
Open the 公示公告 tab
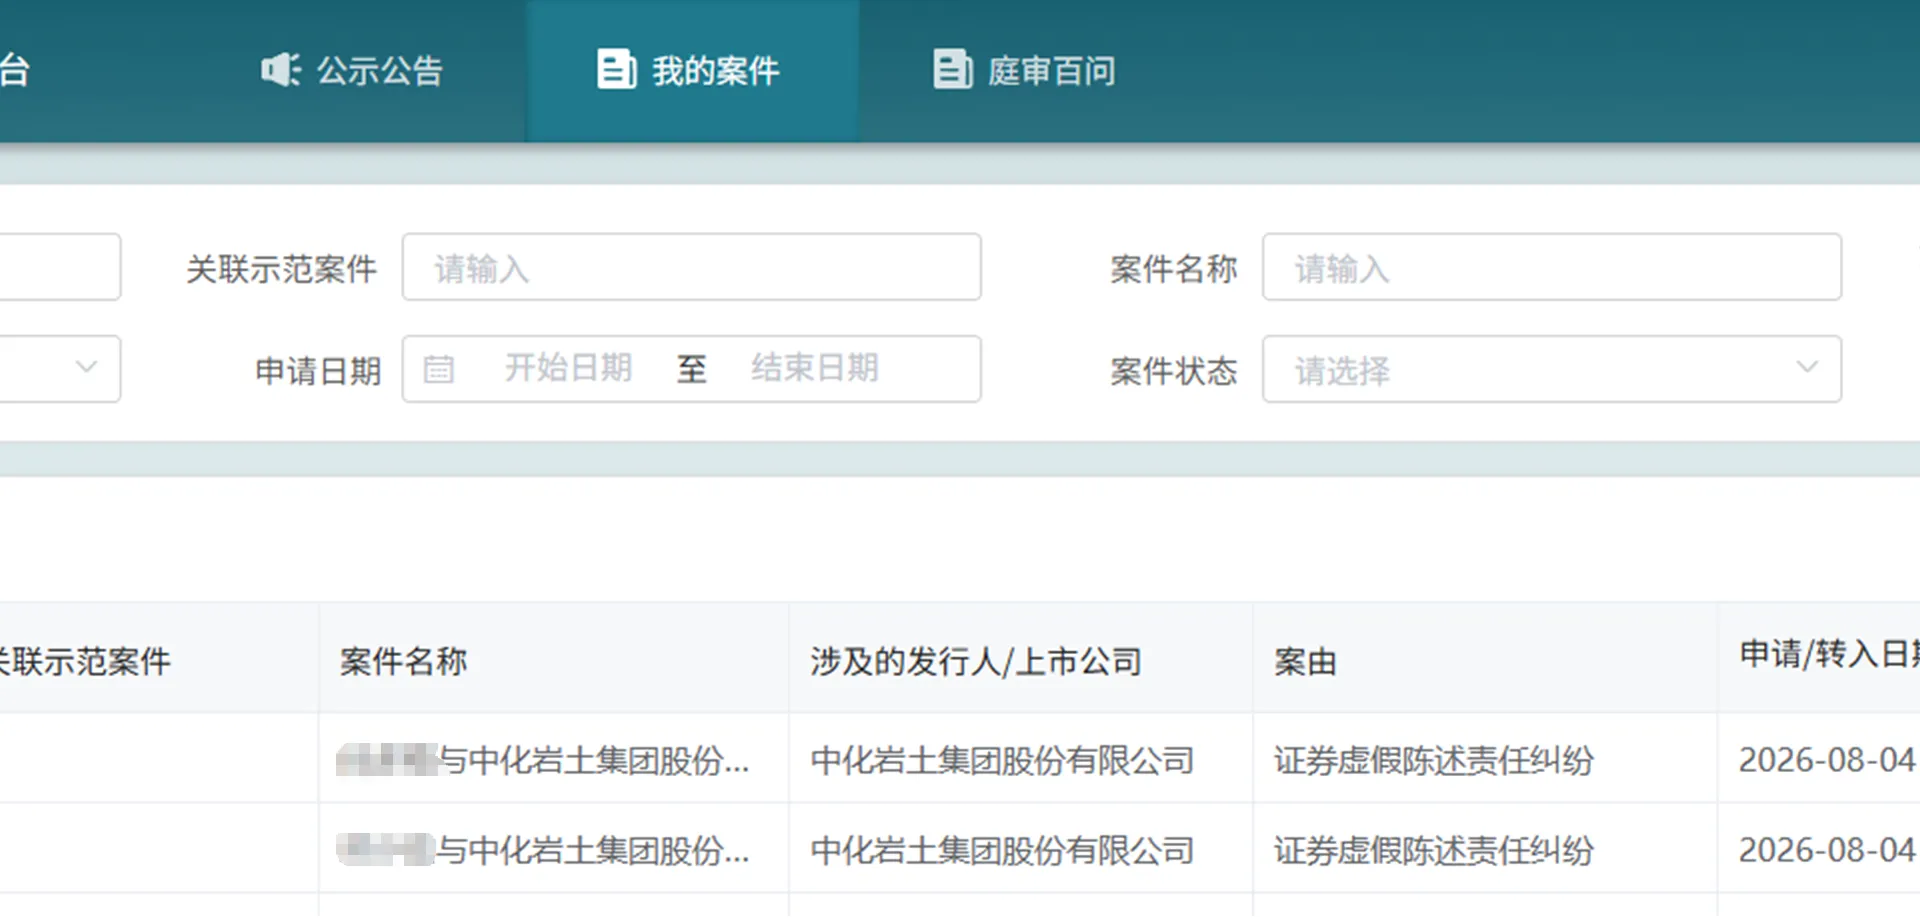[351, 71]
